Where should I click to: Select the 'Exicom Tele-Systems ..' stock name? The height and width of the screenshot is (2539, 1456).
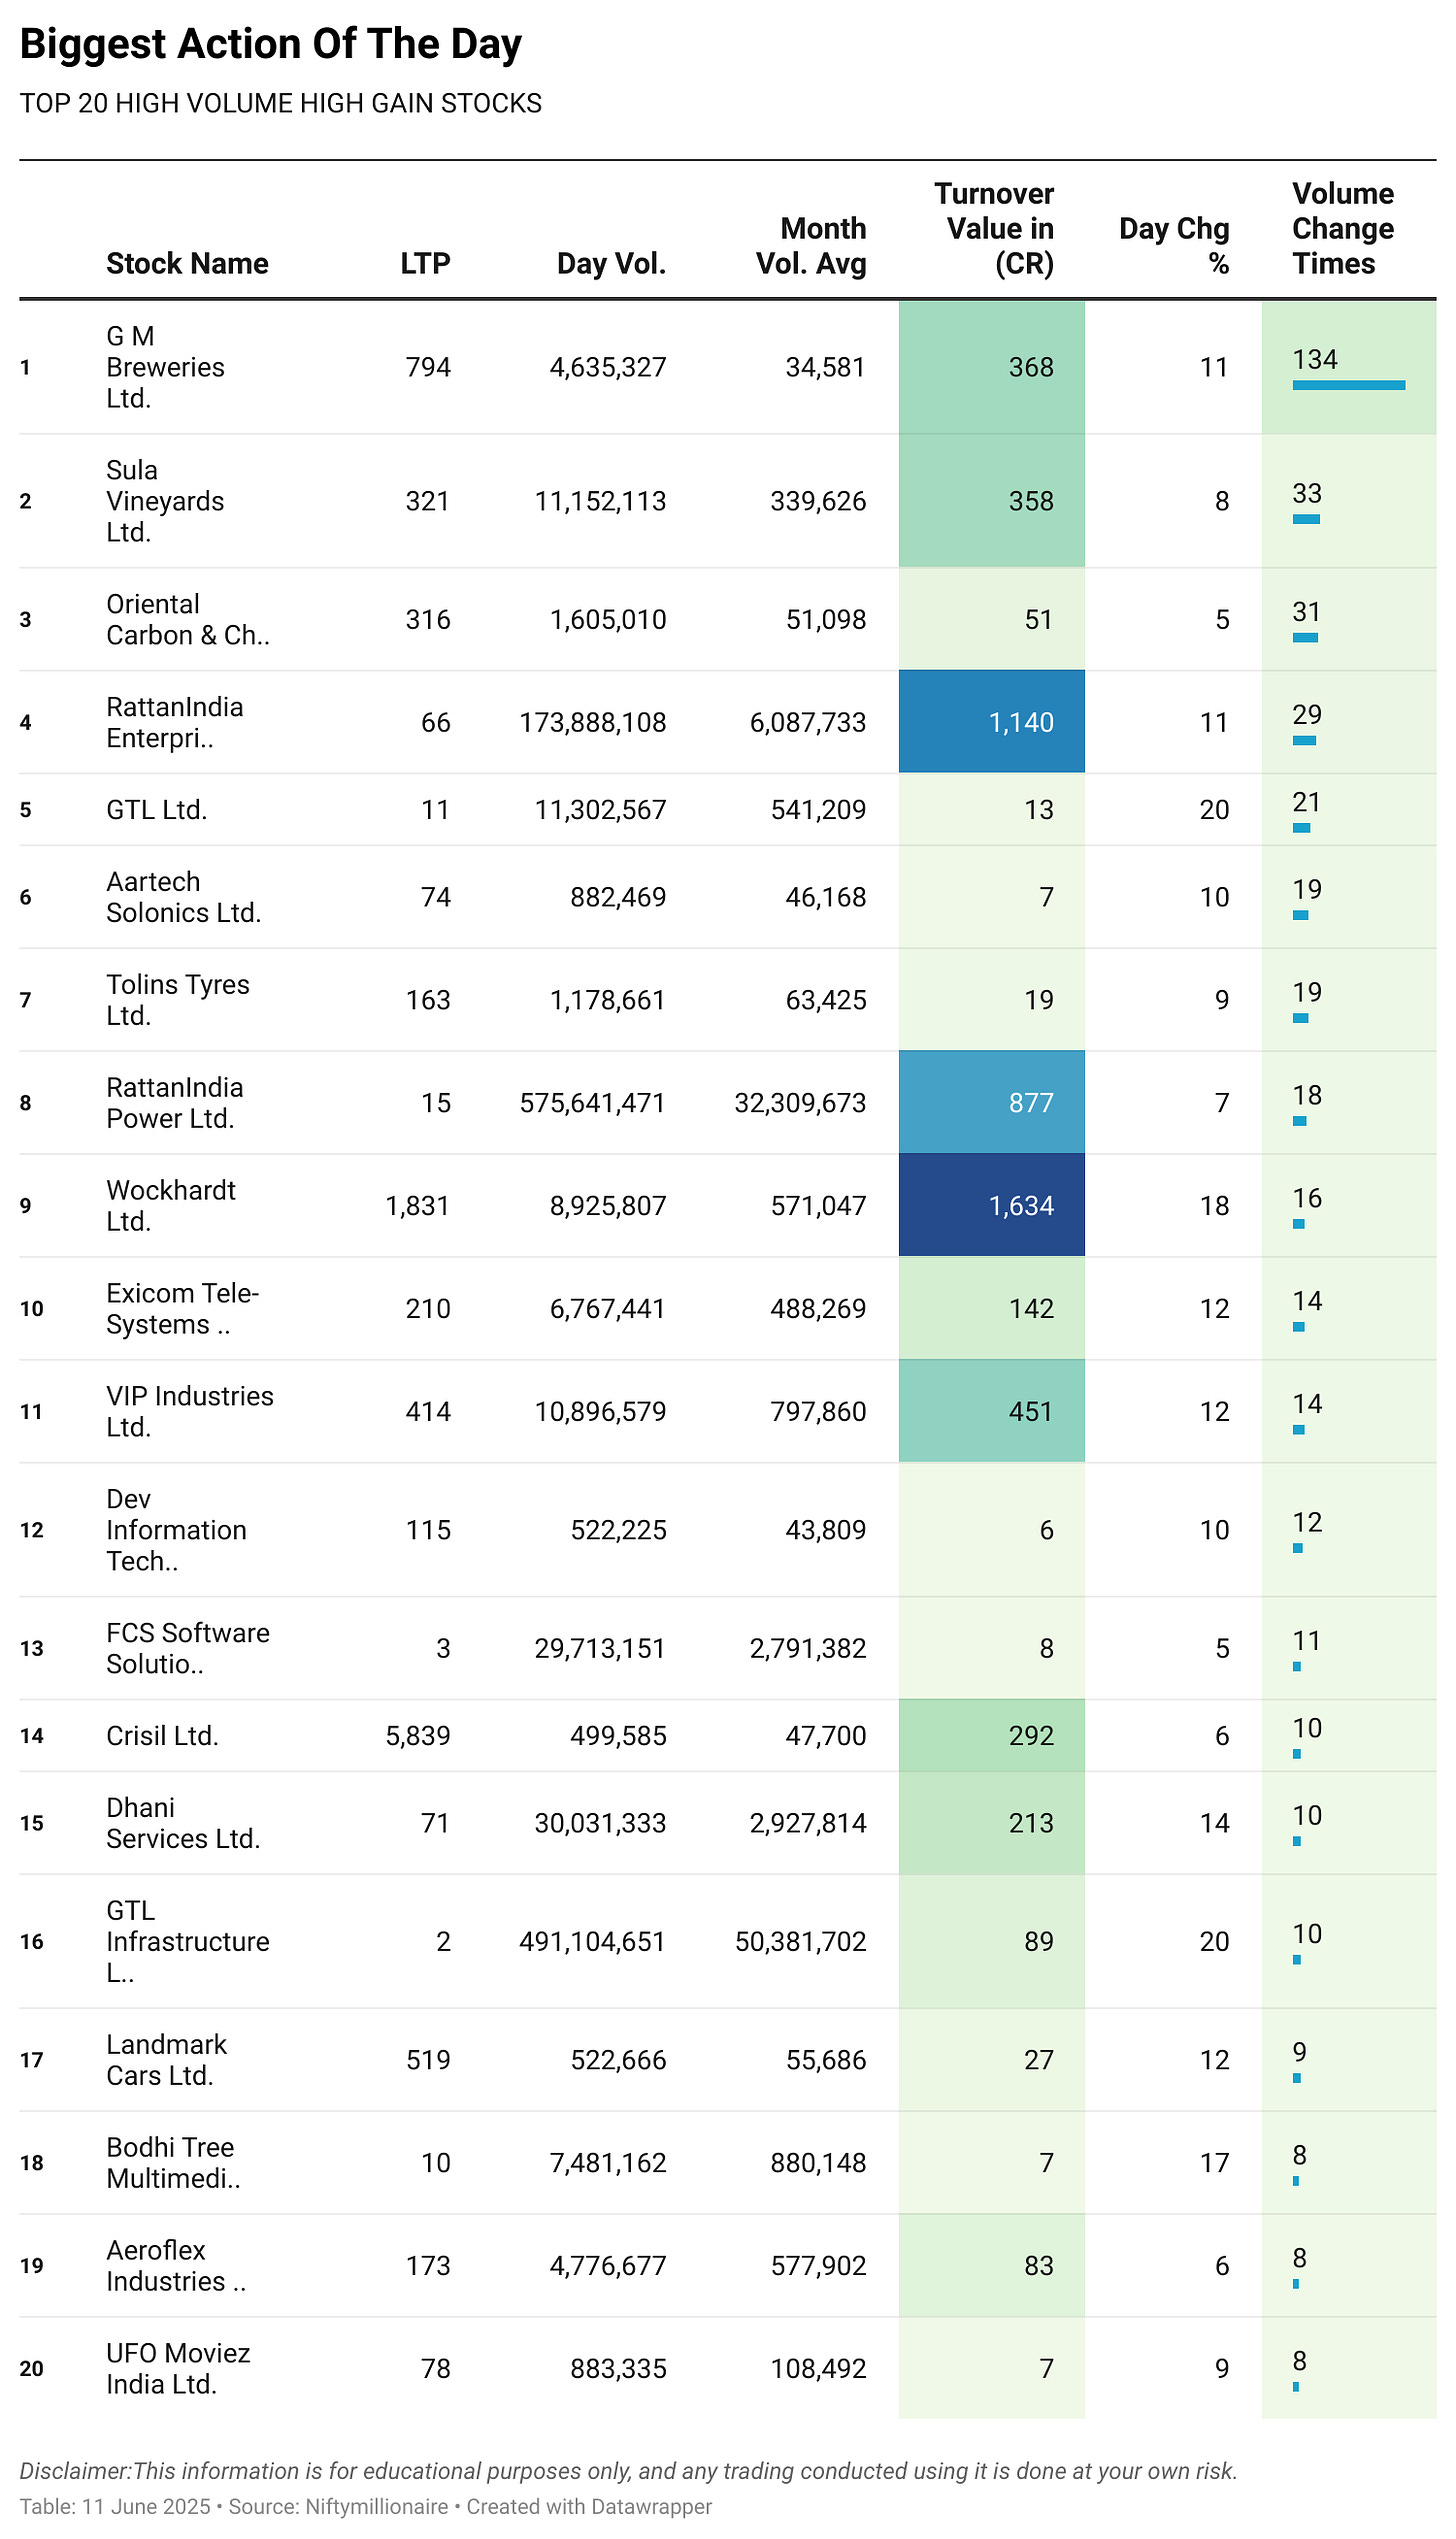click(183, 1309)
